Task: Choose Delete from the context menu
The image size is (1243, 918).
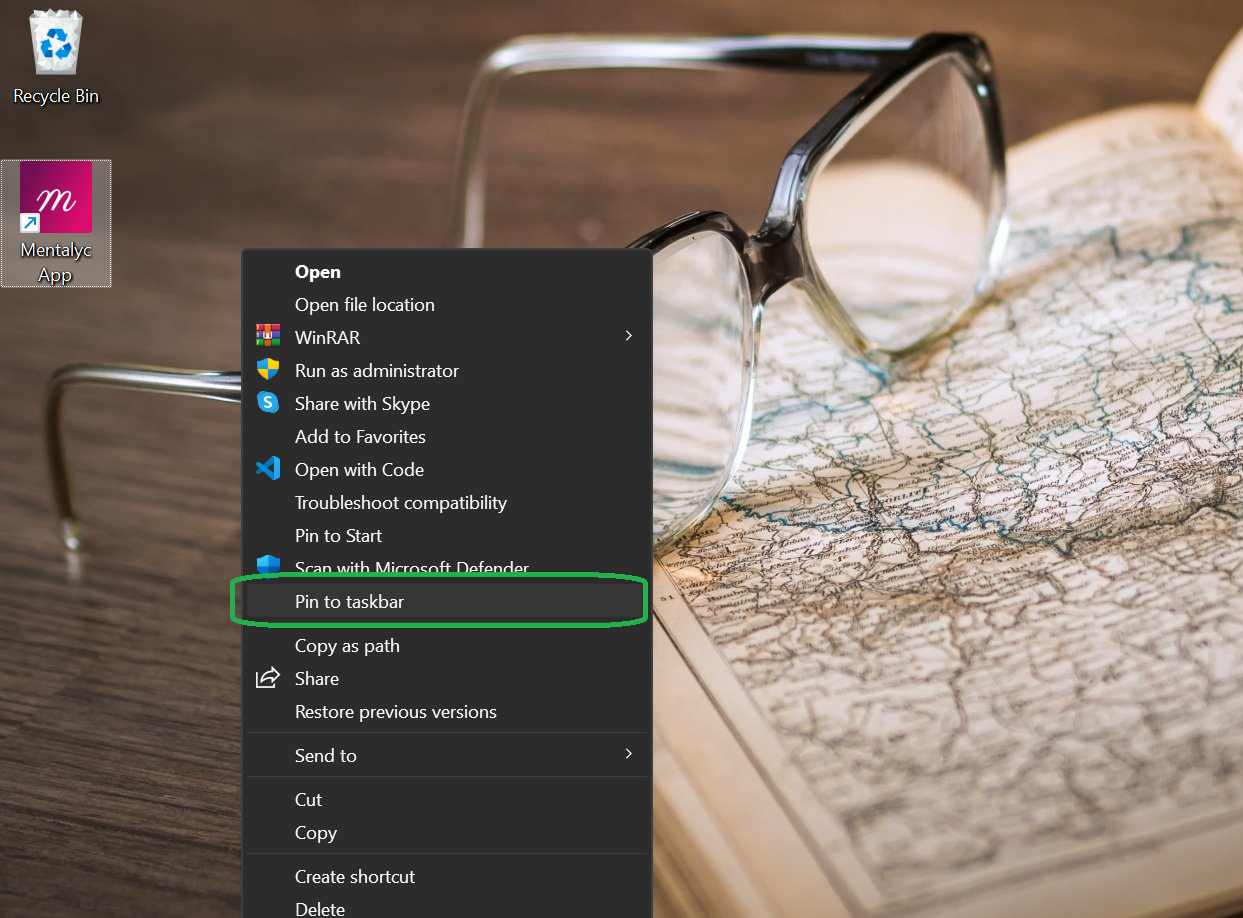Action: tap(447, 906)
